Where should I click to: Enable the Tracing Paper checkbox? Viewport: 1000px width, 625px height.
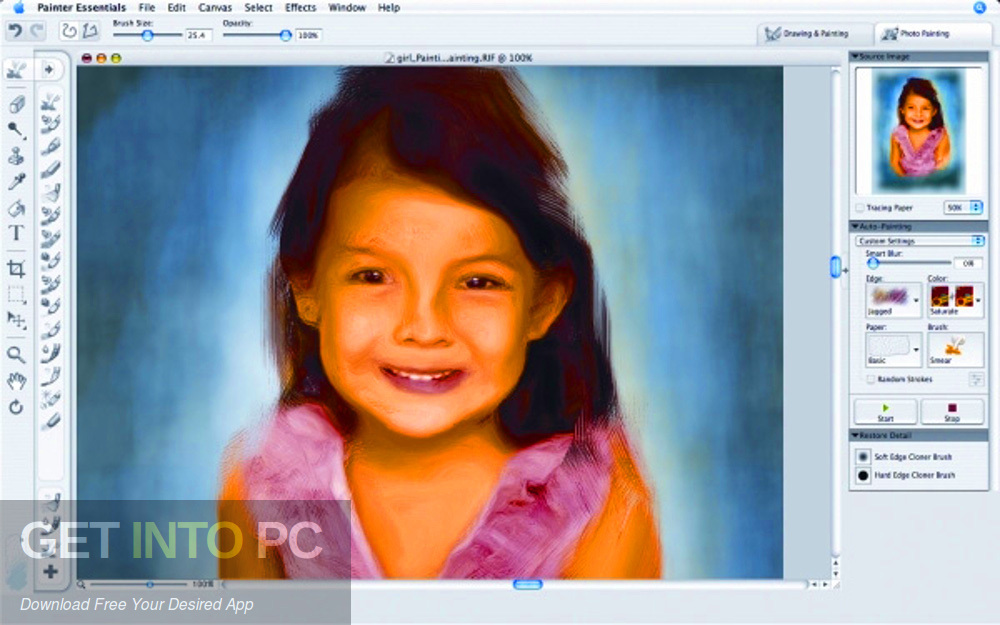(x=860, y=208)
